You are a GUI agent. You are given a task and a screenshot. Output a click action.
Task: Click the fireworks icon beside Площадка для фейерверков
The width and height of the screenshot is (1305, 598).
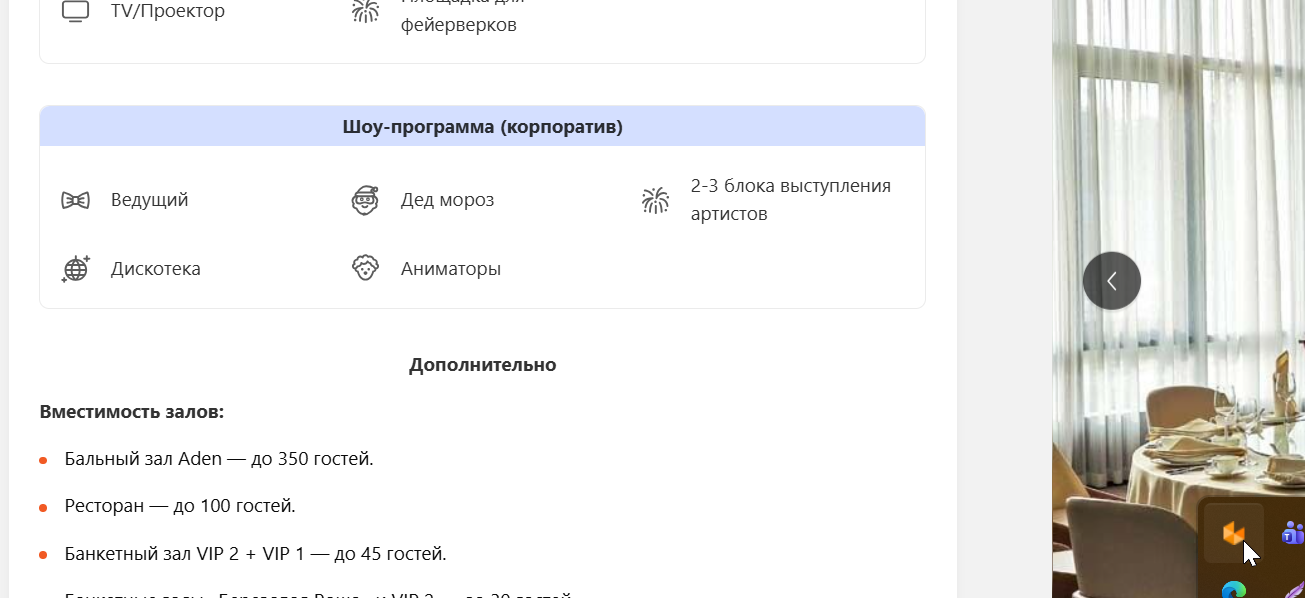[365, 11]
